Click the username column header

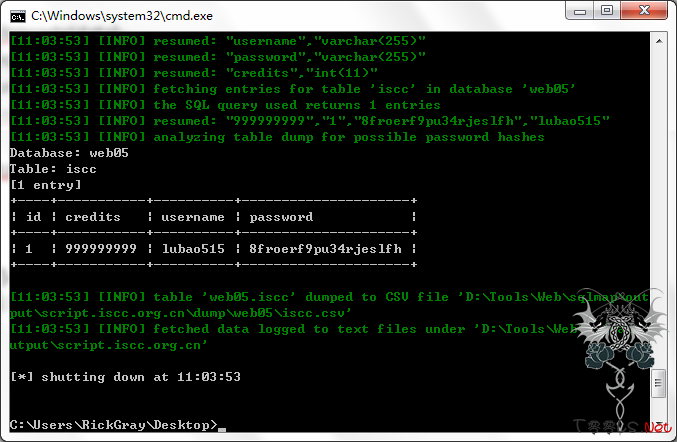click(x=193, y=217)
